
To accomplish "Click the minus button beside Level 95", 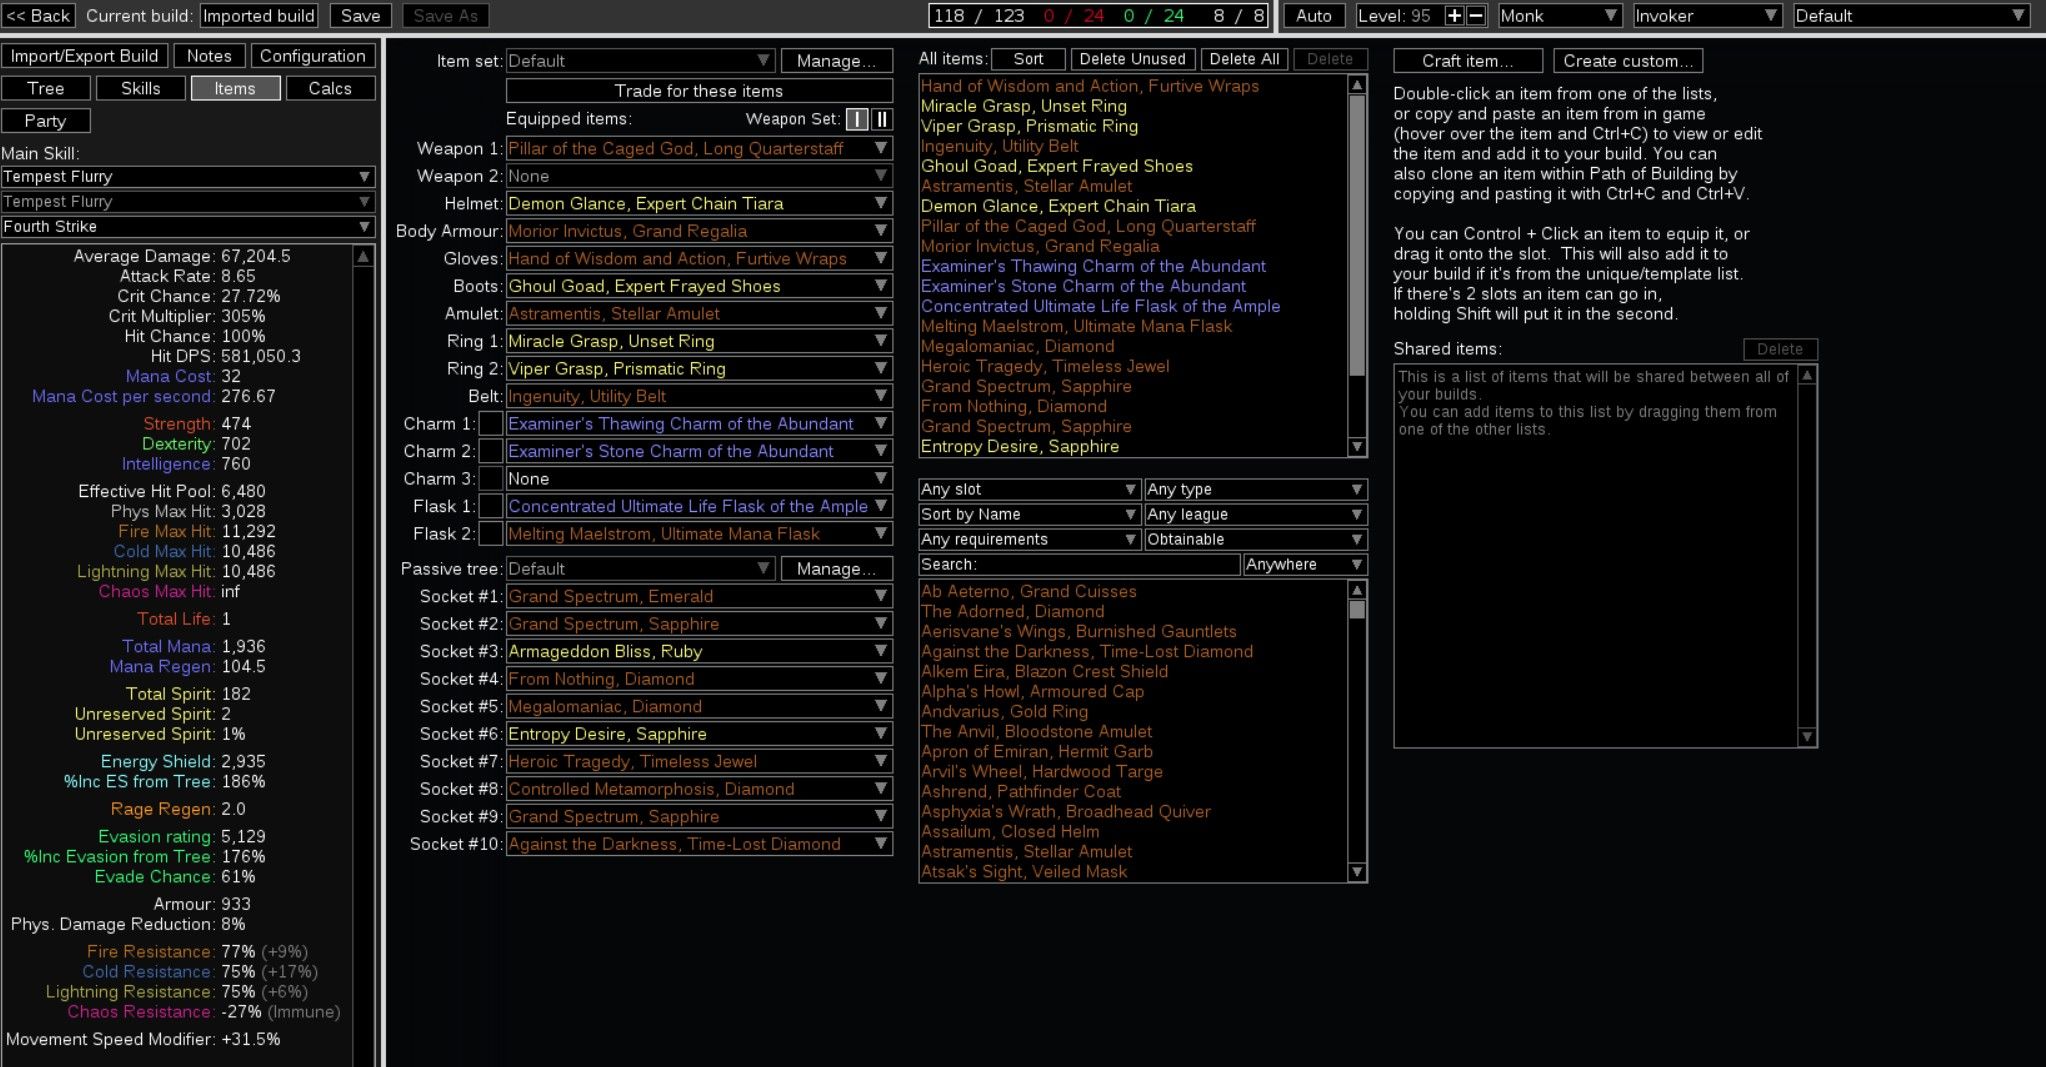I will (x=1476, y=16).
